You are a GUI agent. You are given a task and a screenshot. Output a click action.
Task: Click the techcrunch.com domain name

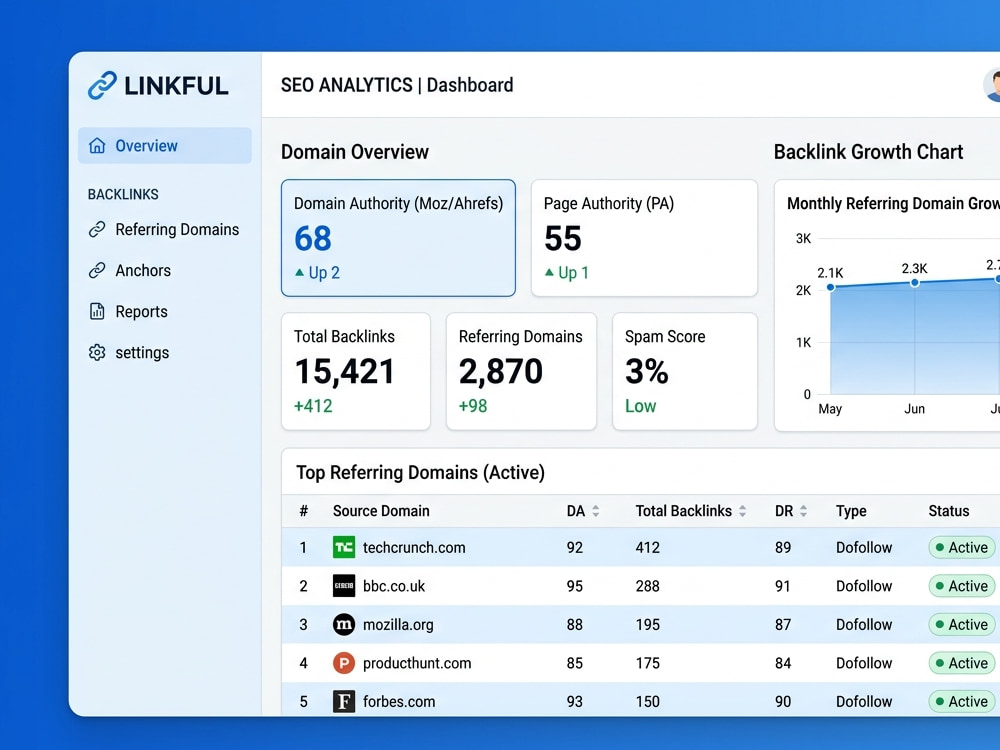[414, 547]
